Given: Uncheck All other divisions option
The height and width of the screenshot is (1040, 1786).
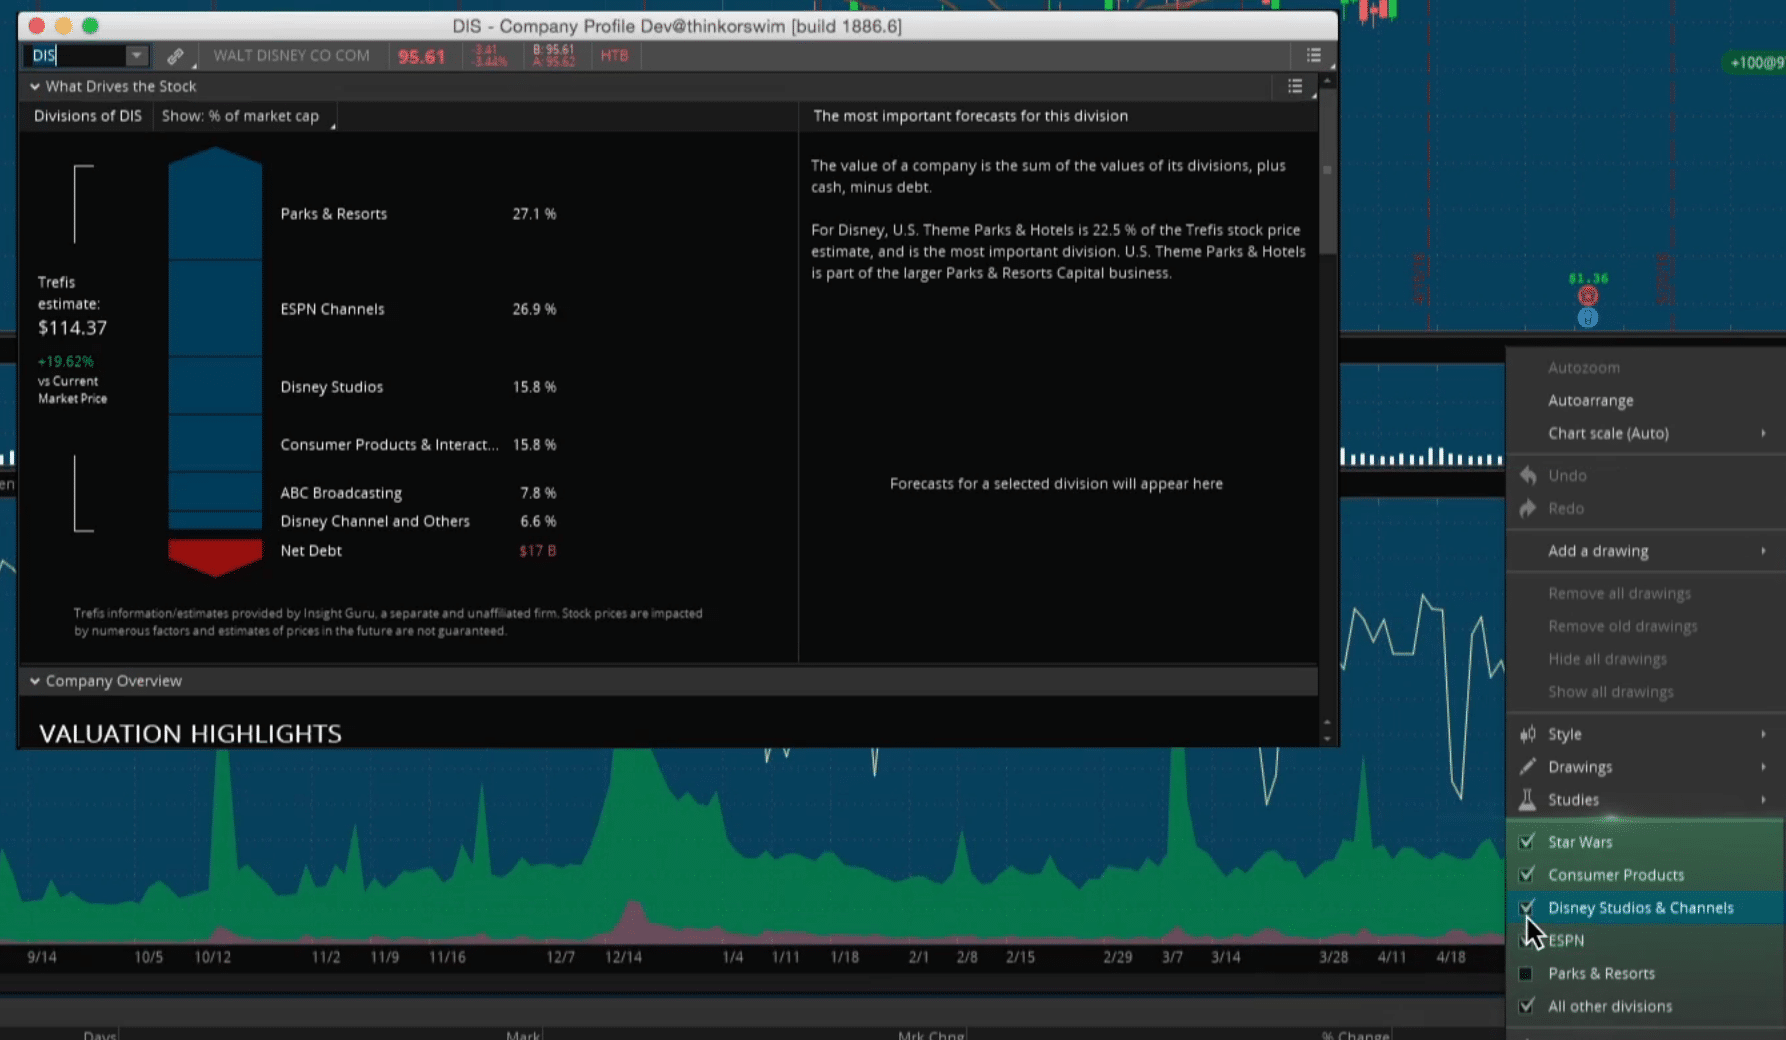Looking at the screenshot, I should (1526, 1007).
